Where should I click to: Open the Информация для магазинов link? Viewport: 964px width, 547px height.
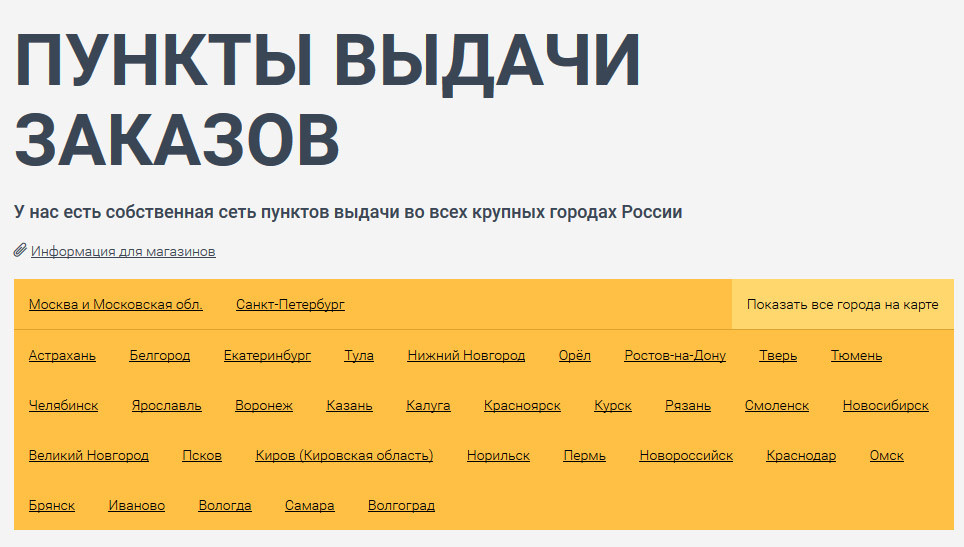point(123,252)
